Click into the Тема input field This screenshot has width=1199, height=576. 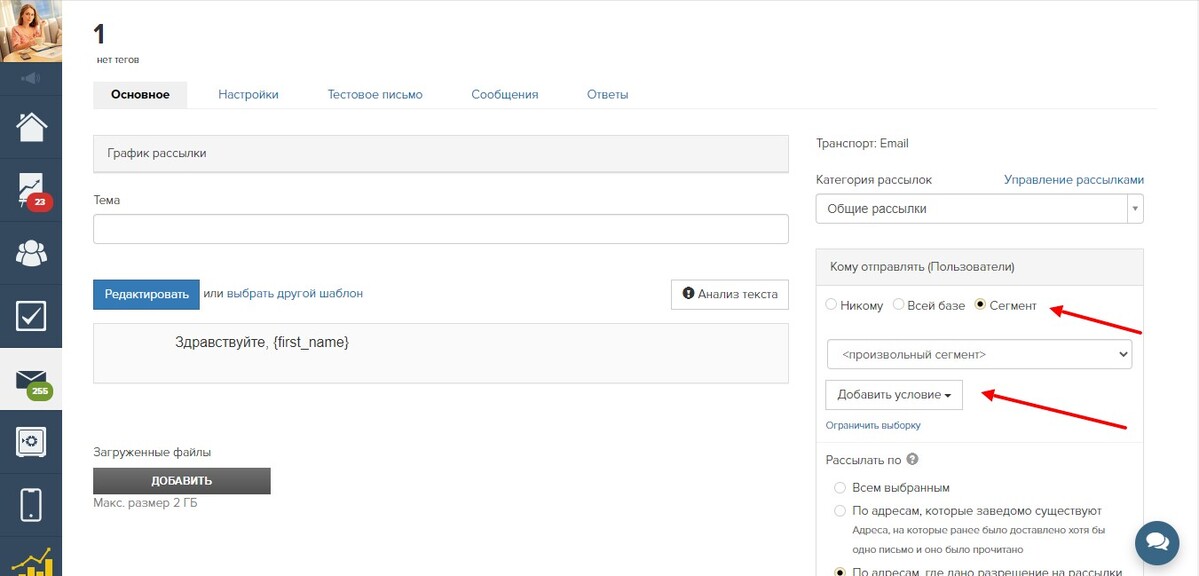coord(440,229)
